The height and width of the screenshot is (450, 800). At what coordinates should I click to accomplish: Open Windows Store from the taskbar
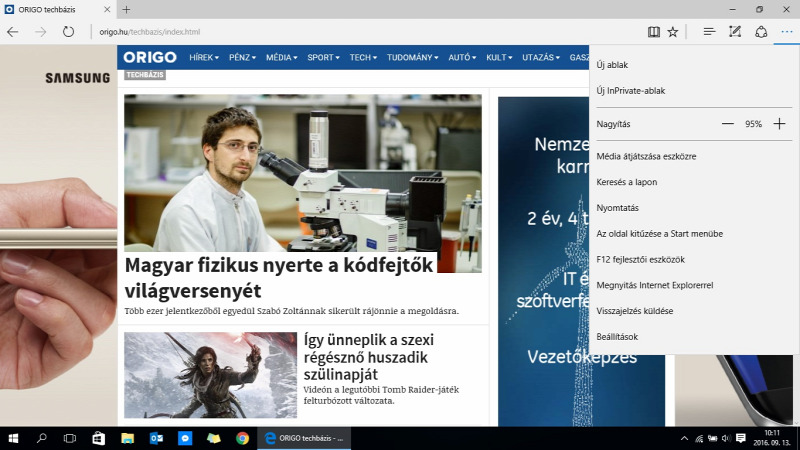98,438
